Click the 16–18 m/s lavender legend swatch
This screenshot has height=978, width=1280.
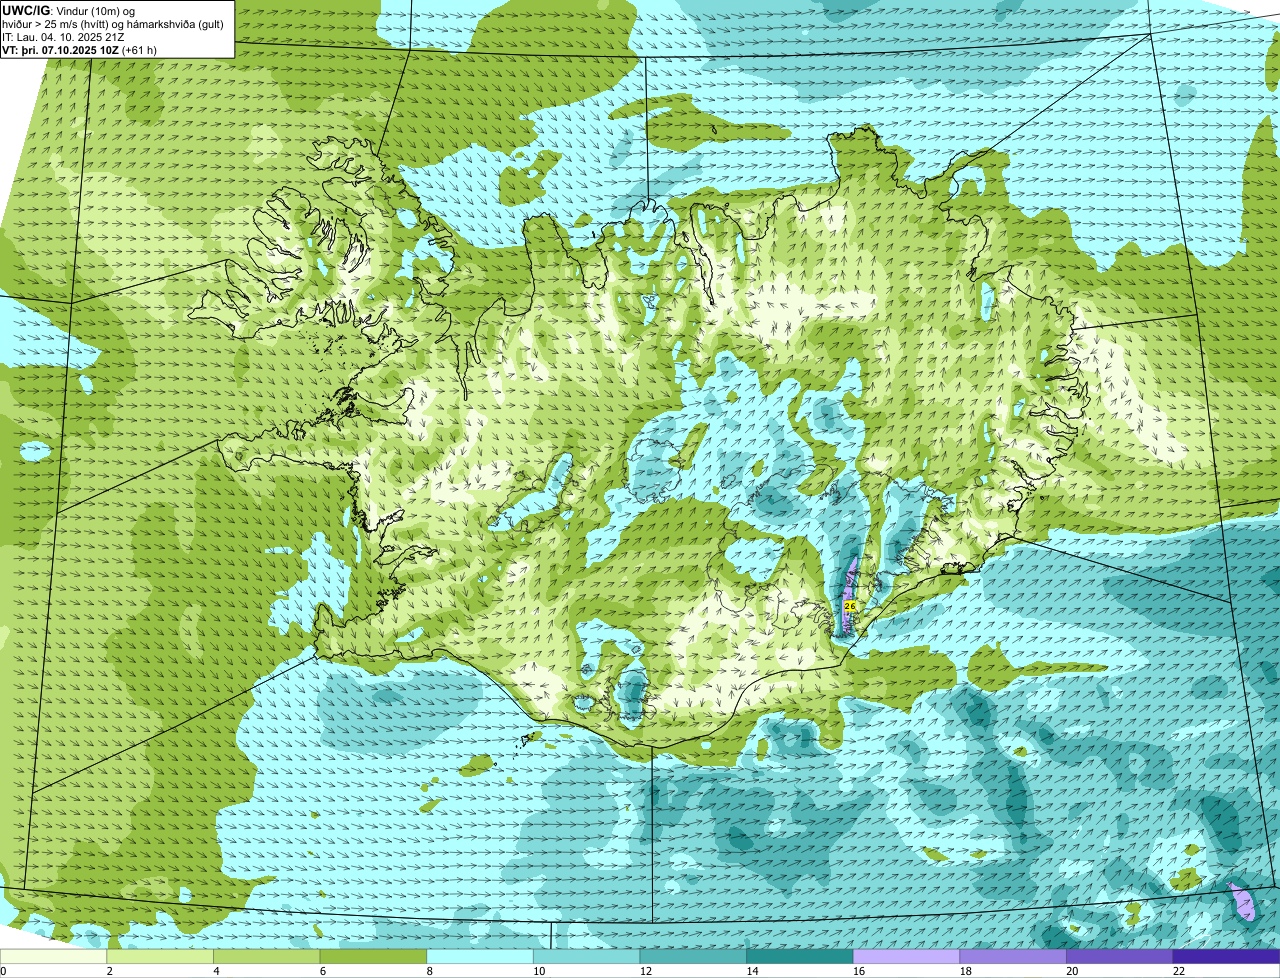906,956
